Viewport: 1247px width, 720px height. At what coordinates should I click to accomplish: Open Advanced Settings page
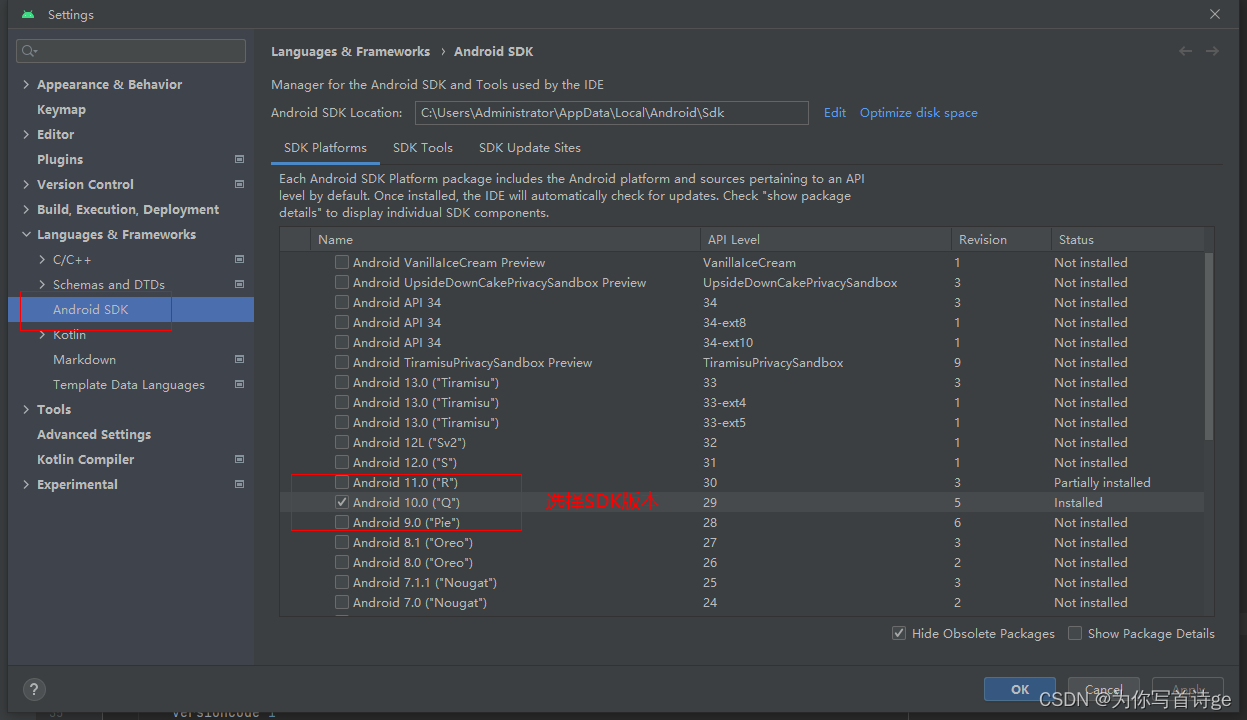(94, 435)
